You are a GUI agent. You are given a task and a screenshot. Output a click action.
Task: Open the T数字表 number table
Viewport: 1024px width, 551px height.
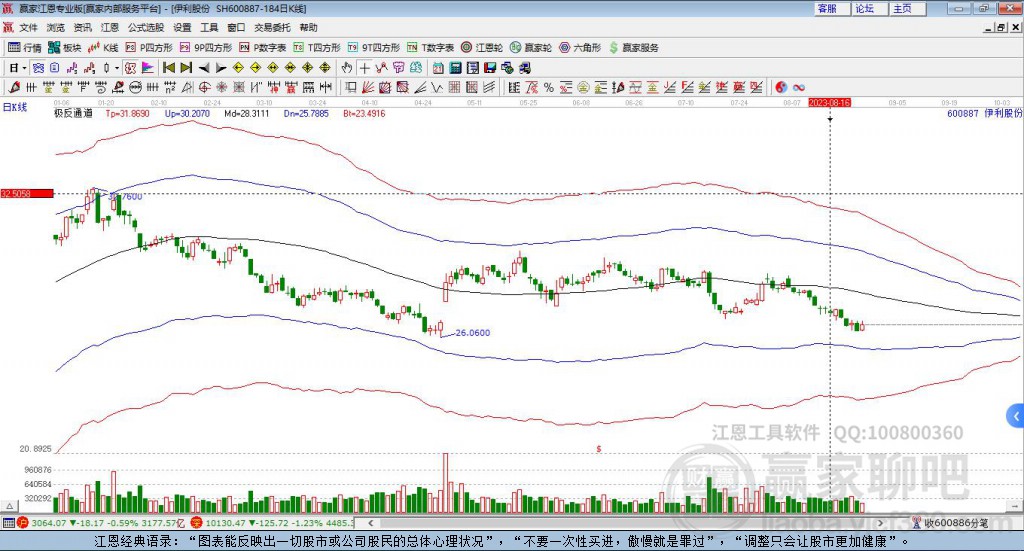[431, 48]
